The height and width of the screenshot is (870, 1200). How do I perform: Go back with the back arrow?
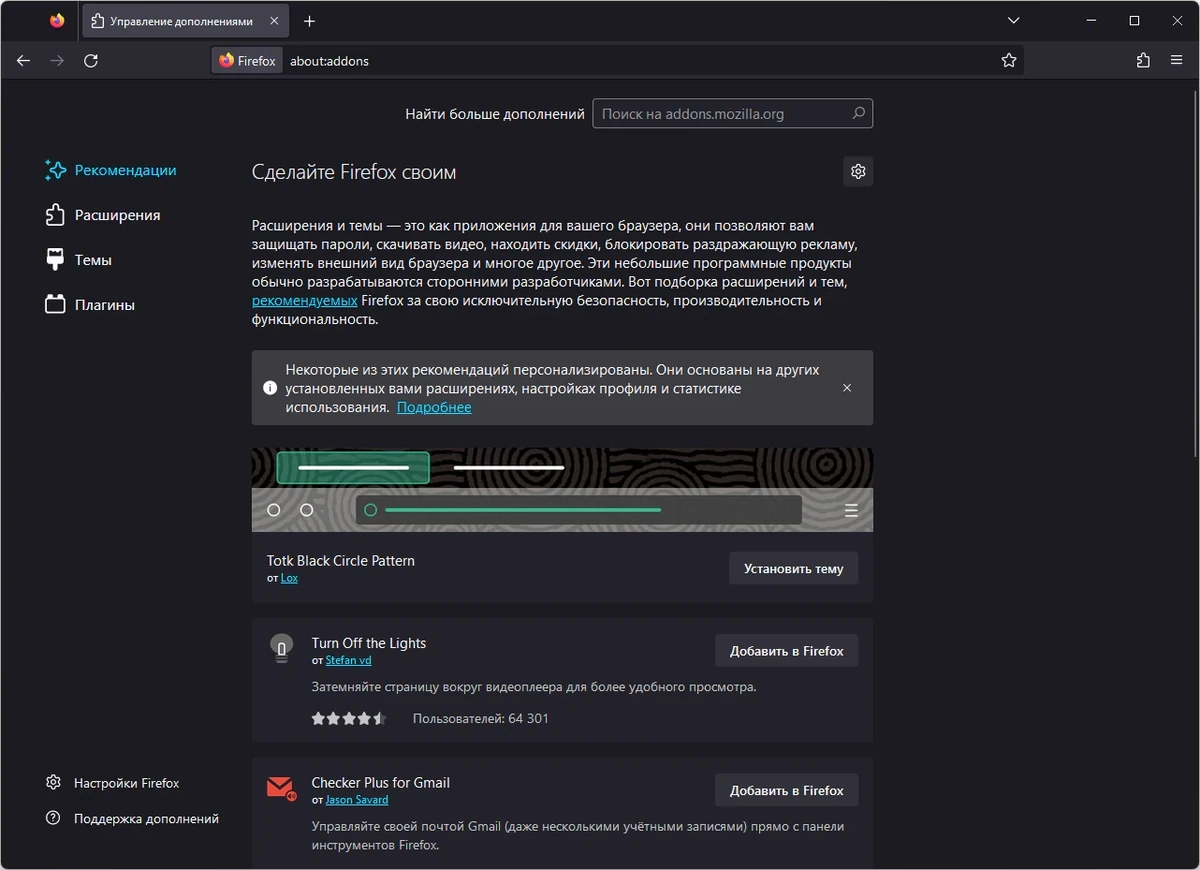24,61
